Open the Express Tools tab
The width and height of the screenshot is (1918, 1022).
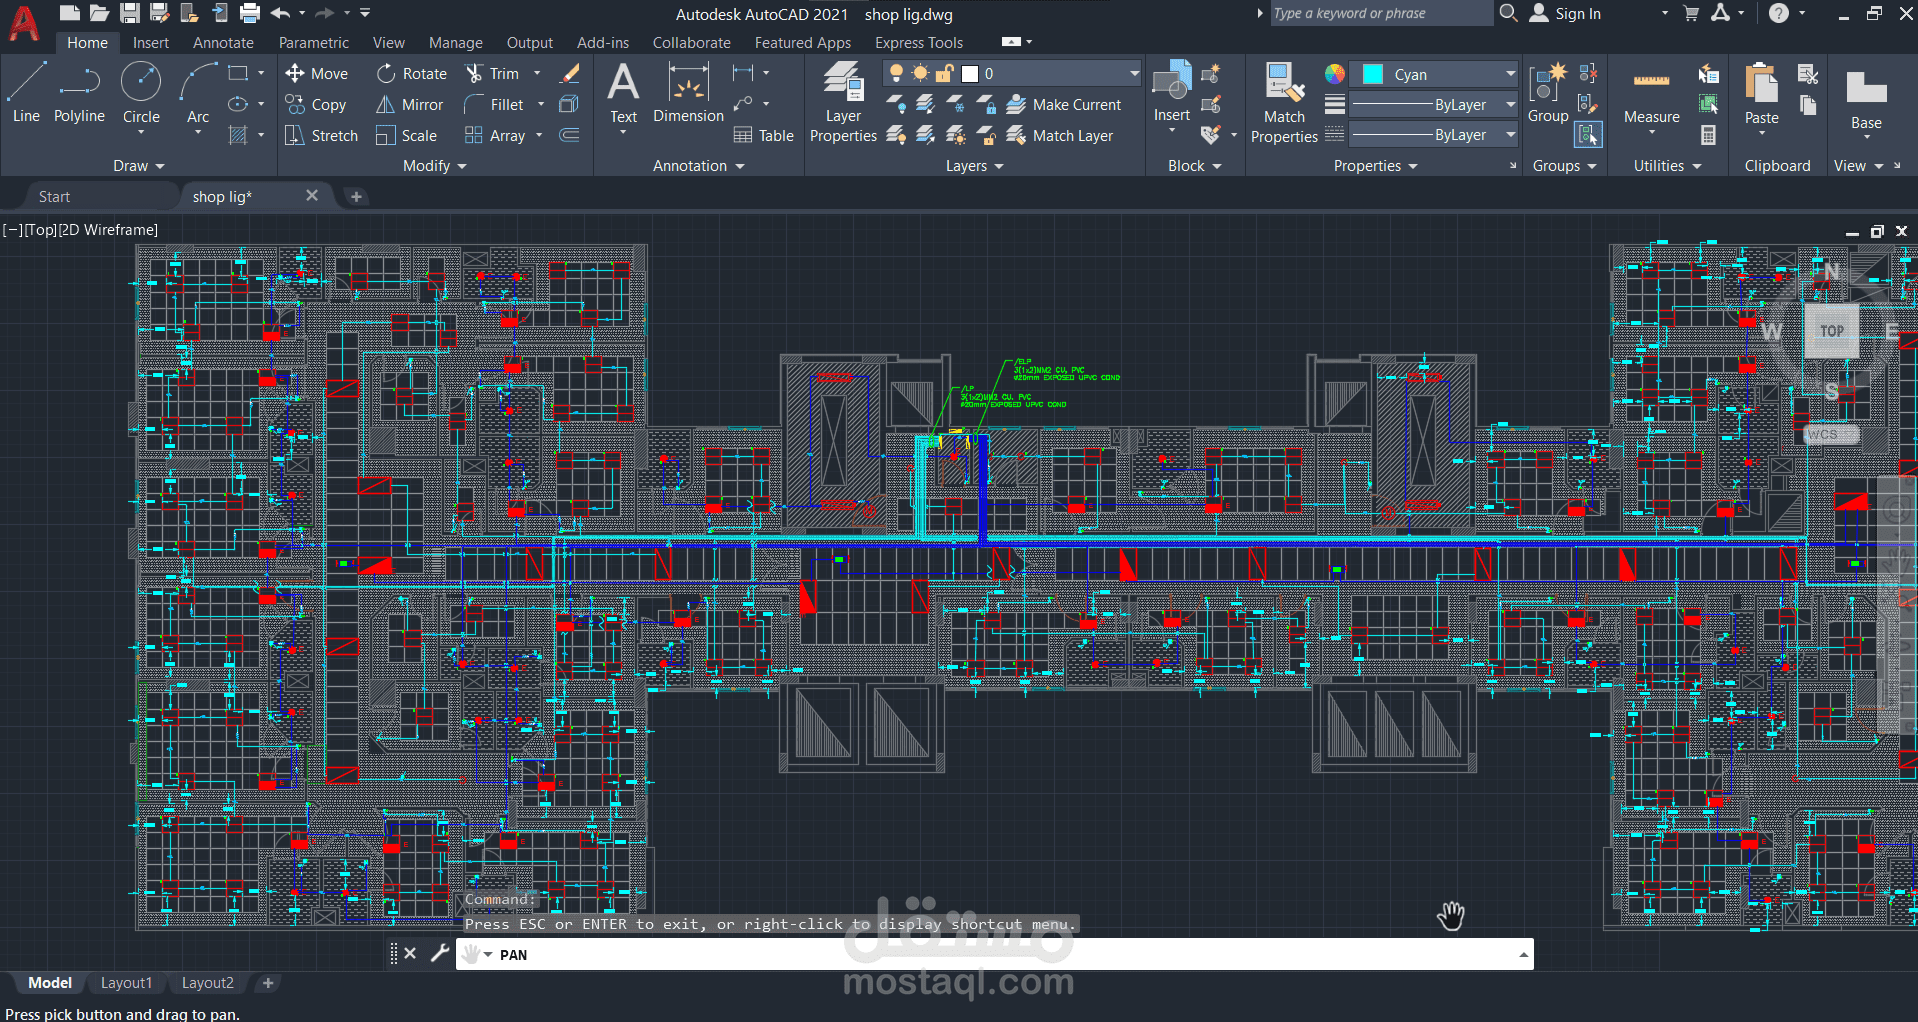[919, 42]
